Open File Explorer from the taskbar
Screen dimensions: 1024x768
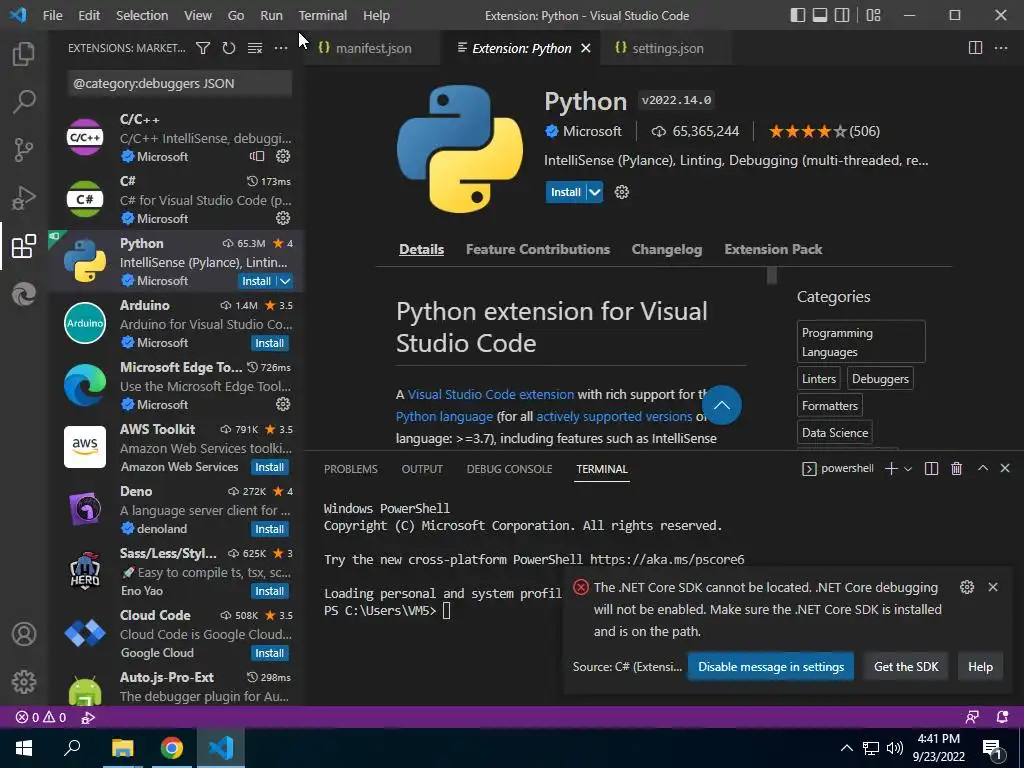(x=122, y=748)
